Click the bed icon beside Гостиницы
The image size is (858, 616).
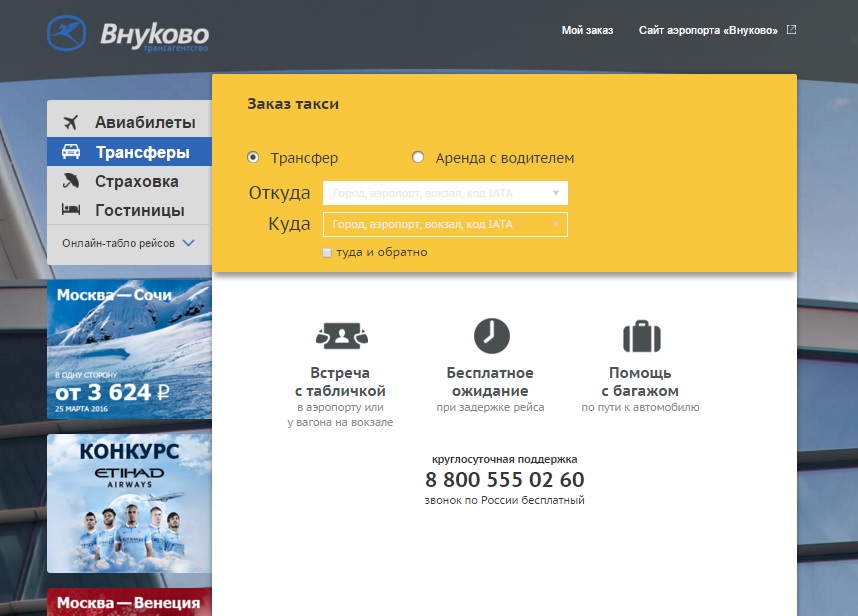tap(71, 210)
